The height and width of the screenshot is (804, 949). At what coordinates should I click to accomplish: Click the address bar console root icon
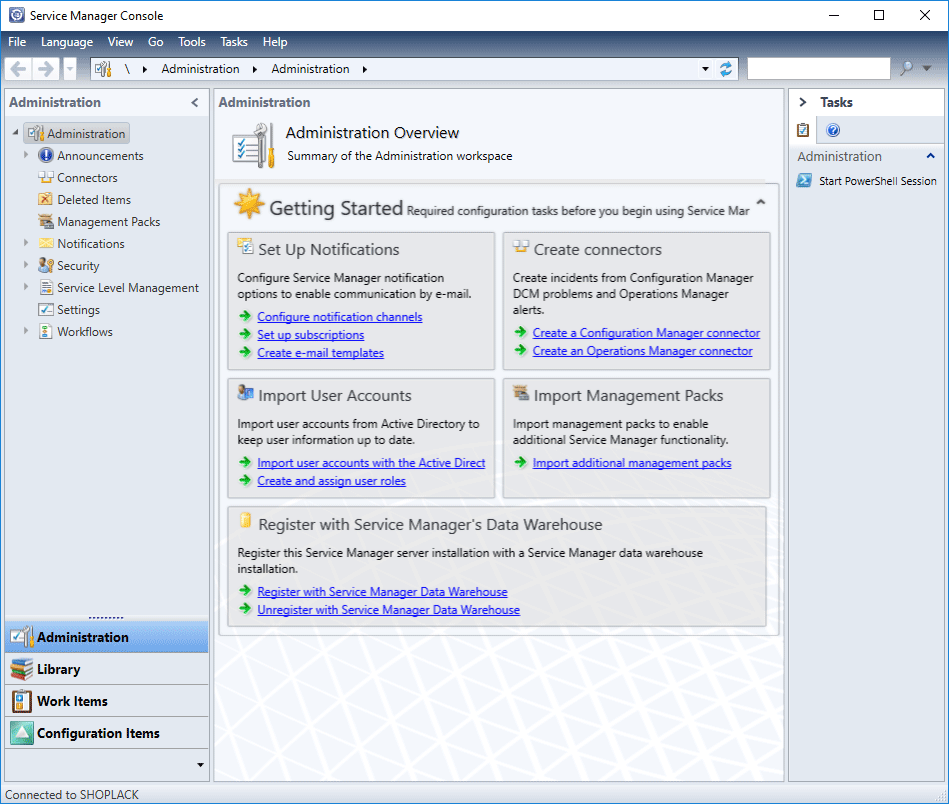(103, 69)
